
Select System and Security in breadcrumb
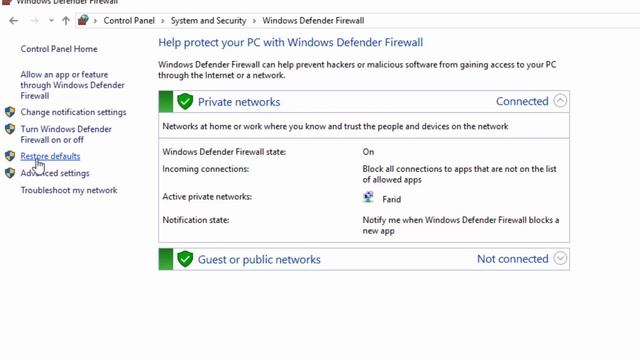coord(208,21)
